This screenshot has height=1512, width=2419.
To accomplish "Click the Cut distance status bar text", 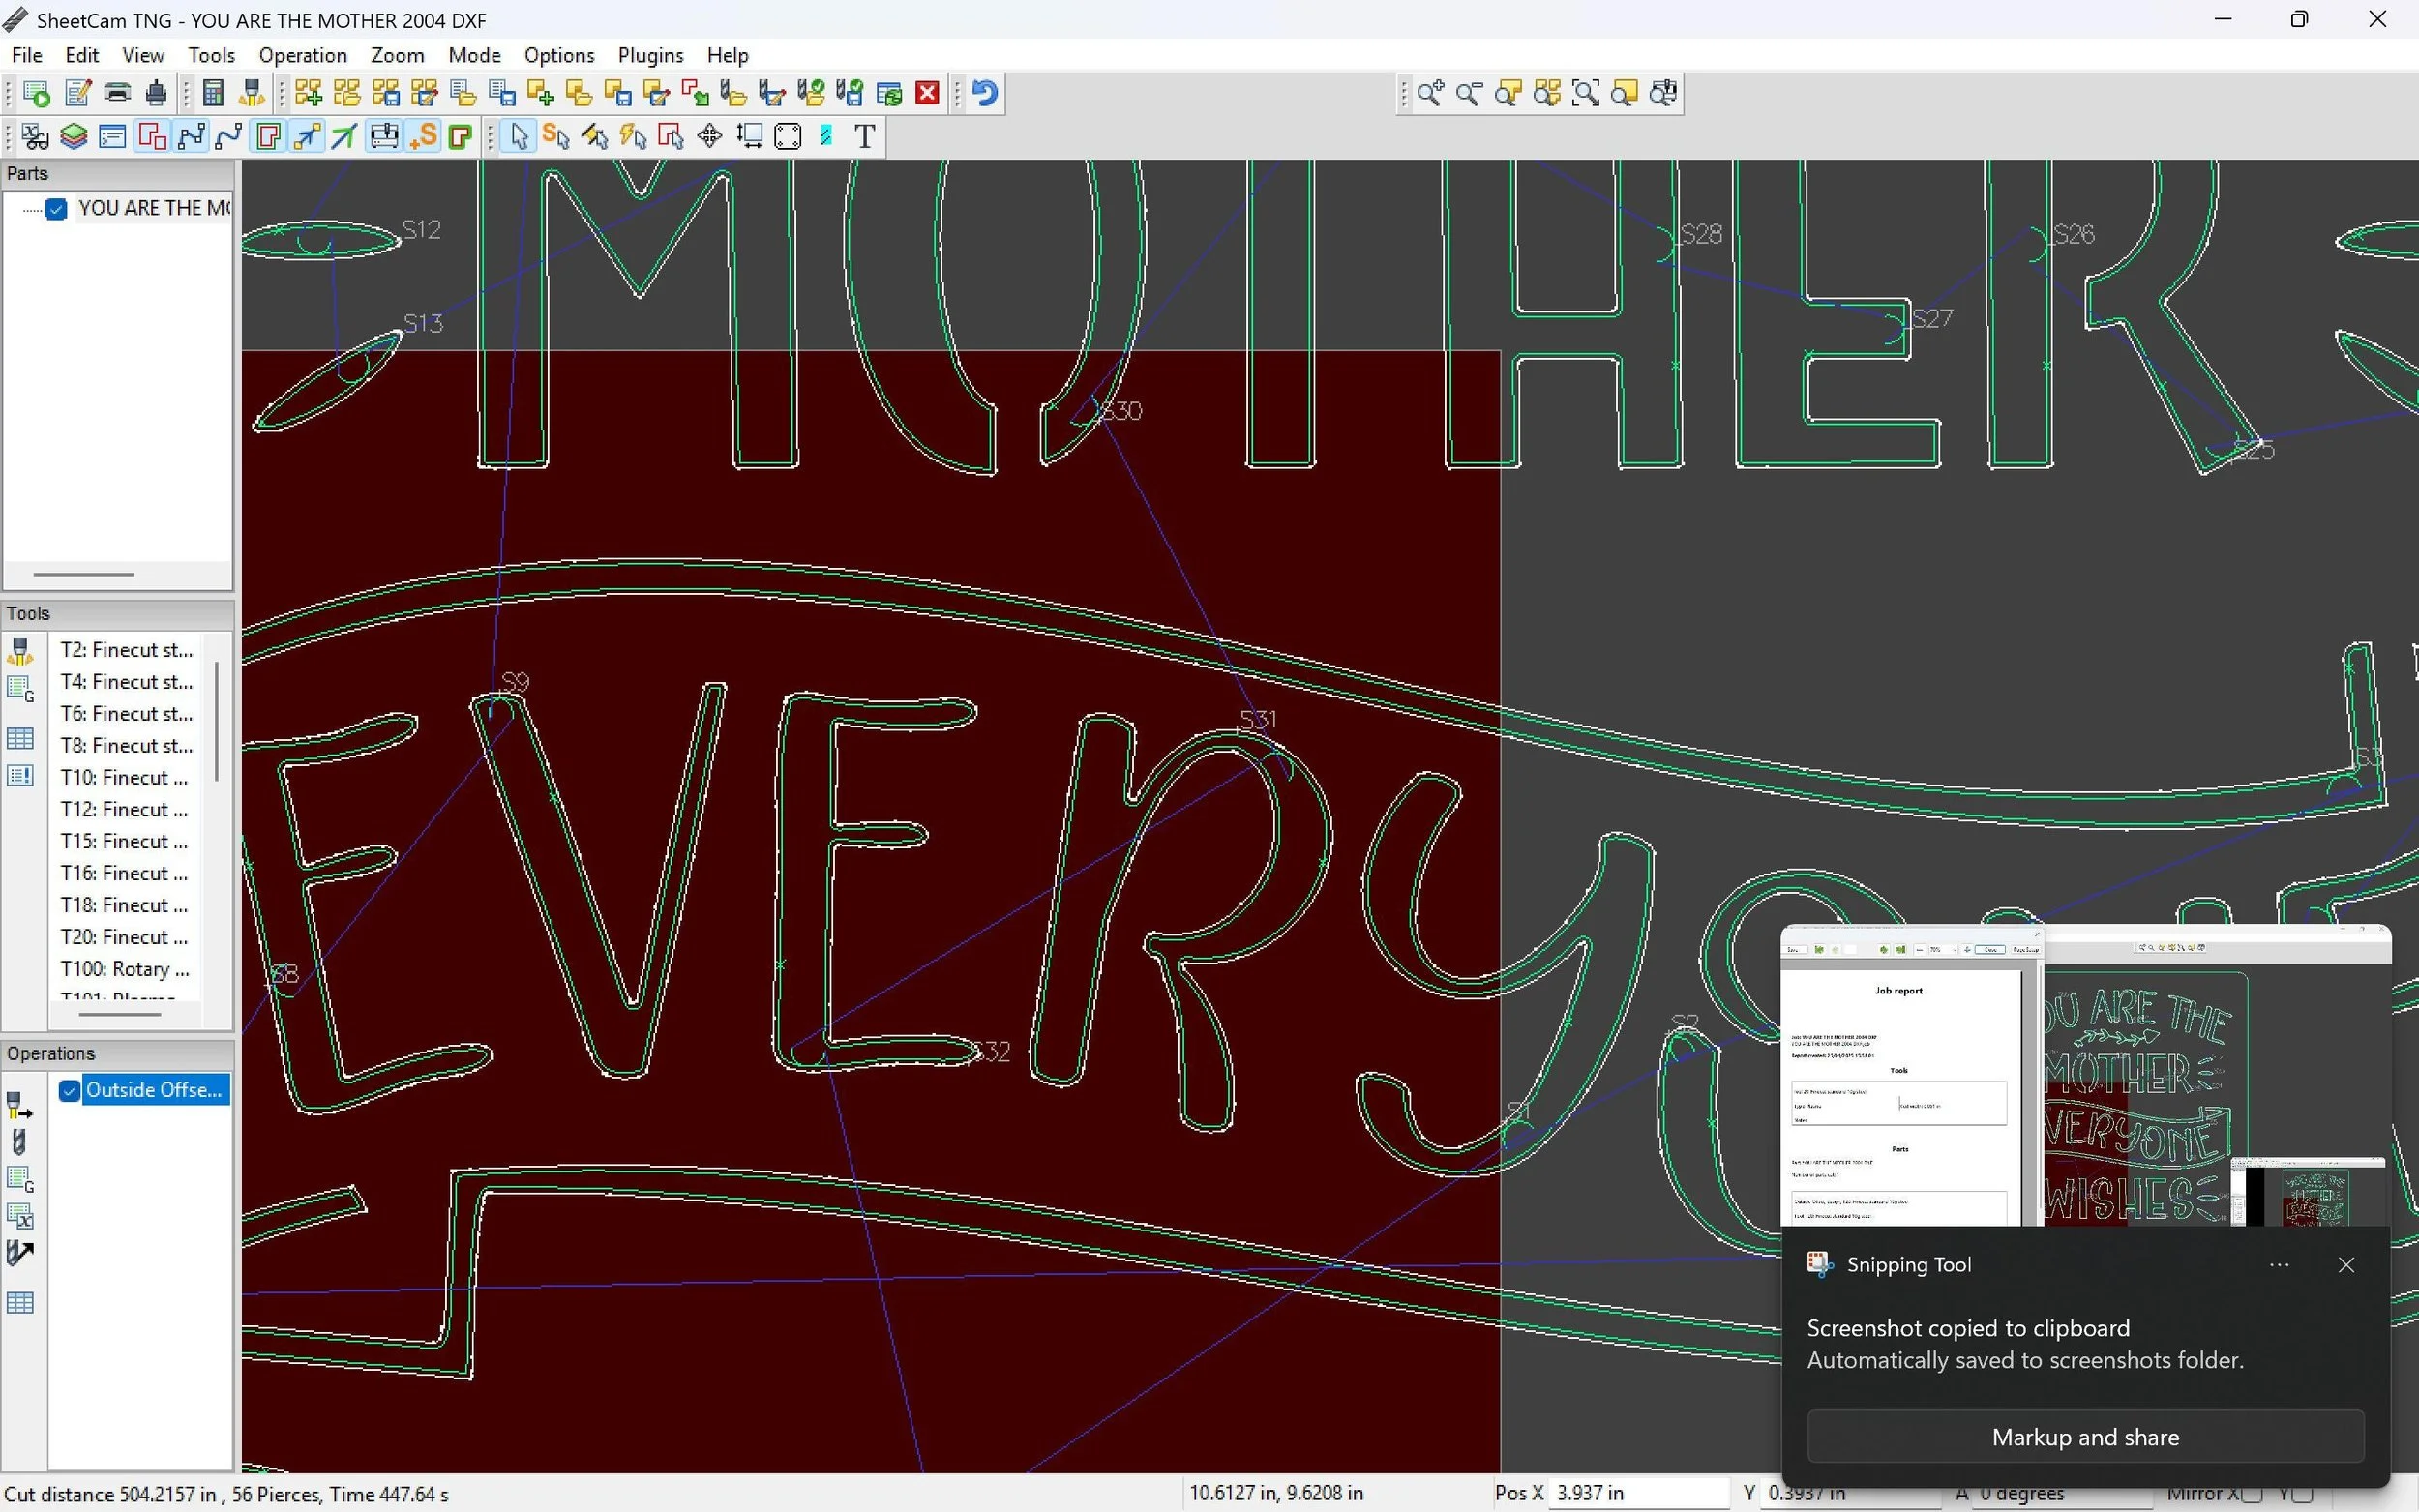I will pyautogui.click(x=227, y=1494).
